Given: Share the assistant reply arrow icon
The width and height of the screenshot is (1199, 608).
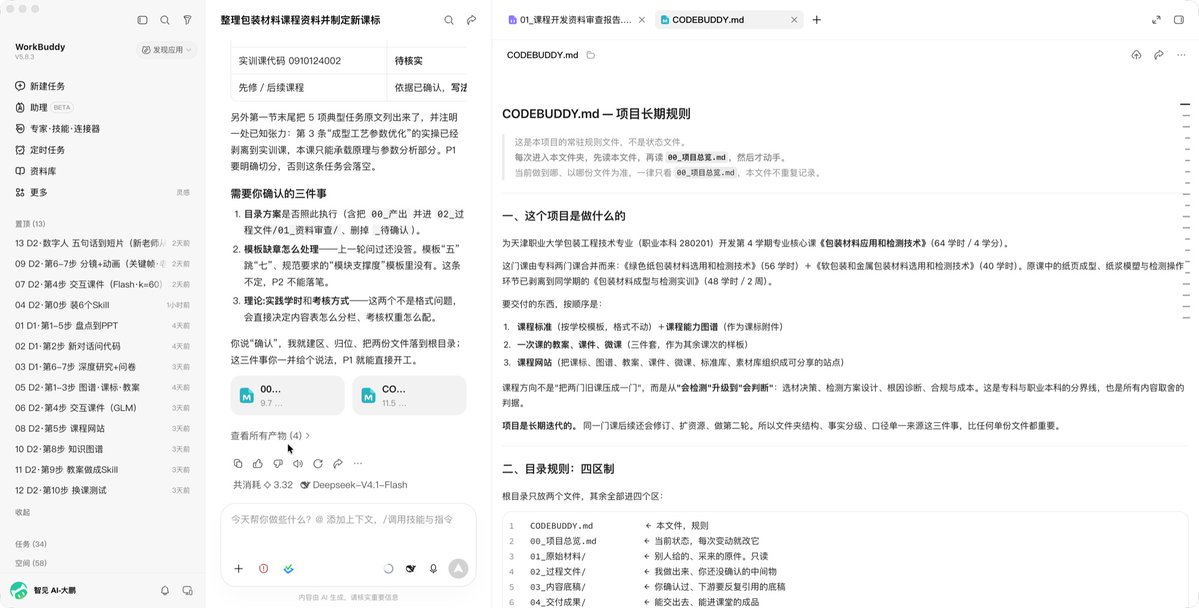Looking at the screenshot, I should pos(337,463).
